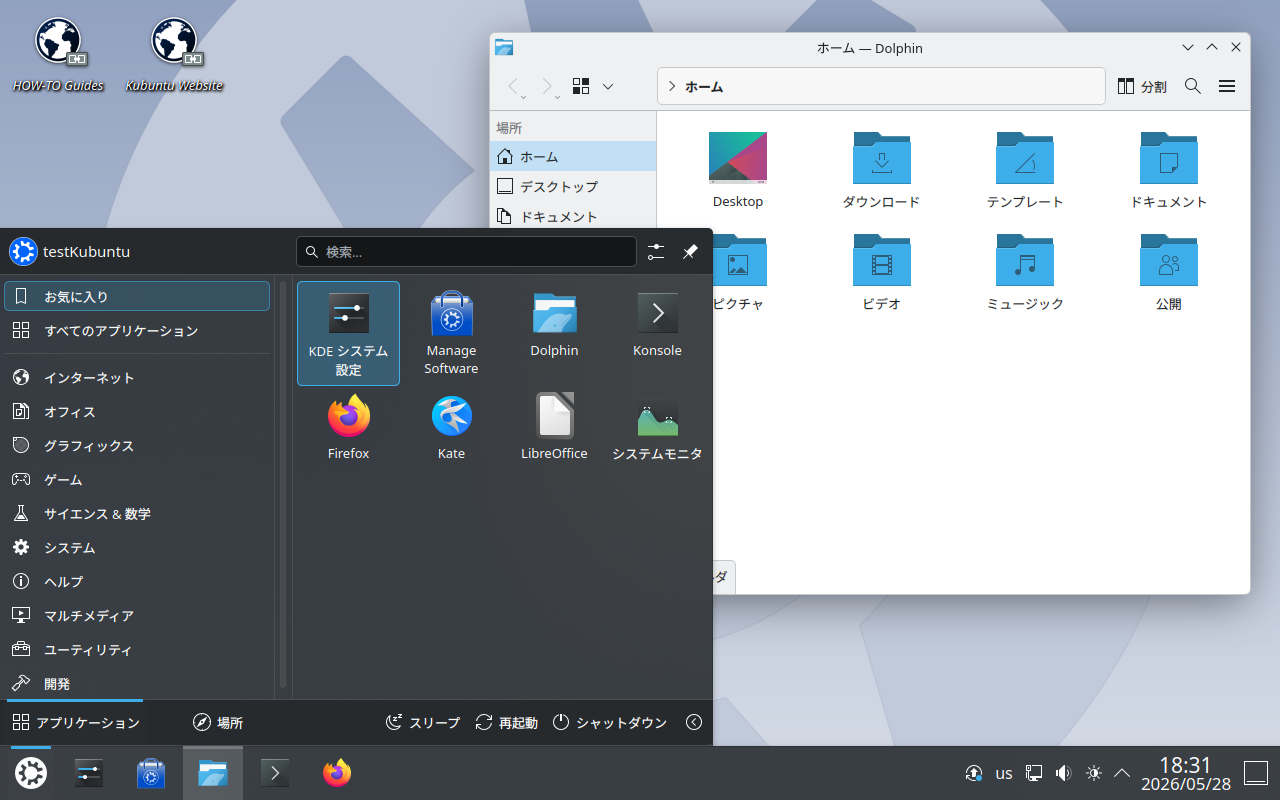Viewport: 1280px width, 800px height.
Task: Open the volume control in system tray
Action: 1063,773
